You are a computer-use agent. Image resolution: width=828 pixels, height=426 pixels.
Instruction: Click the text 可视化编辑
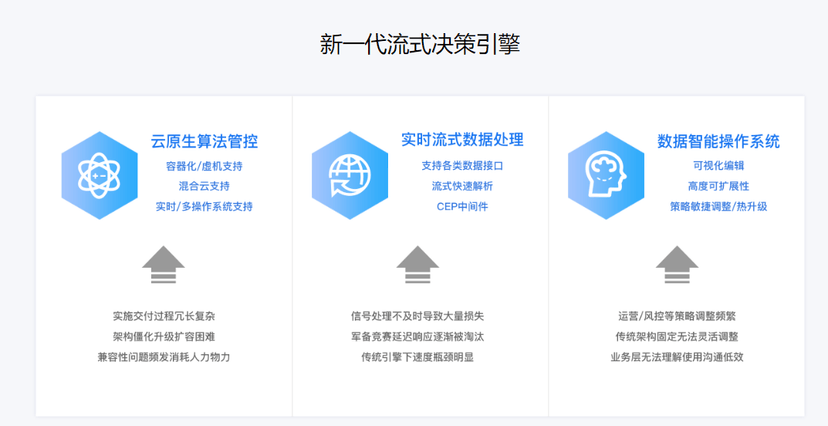tap(718, 166)
